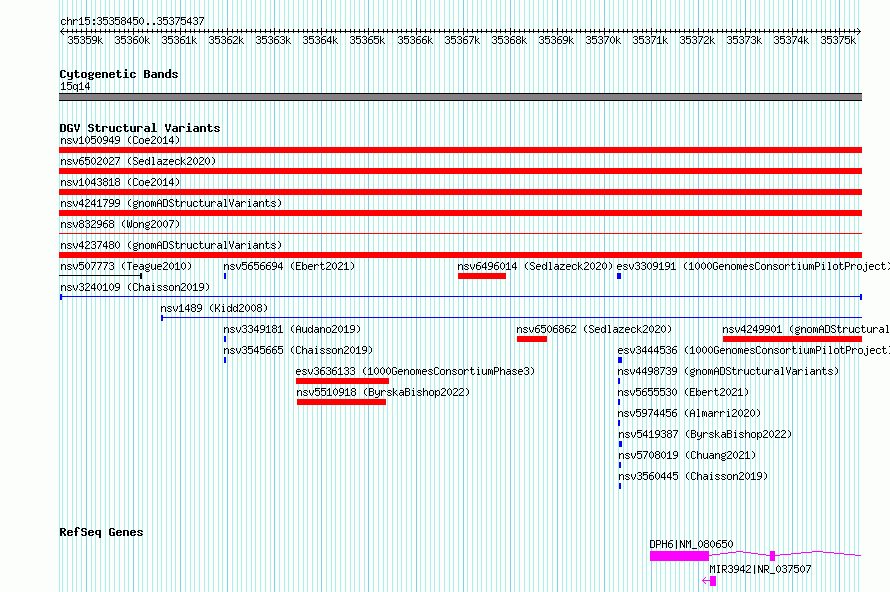Open the nsv1043818 (Coe2014) variant
Image resolution: width=890 pixels, height=592 pixels.
[x=120, y=182]
